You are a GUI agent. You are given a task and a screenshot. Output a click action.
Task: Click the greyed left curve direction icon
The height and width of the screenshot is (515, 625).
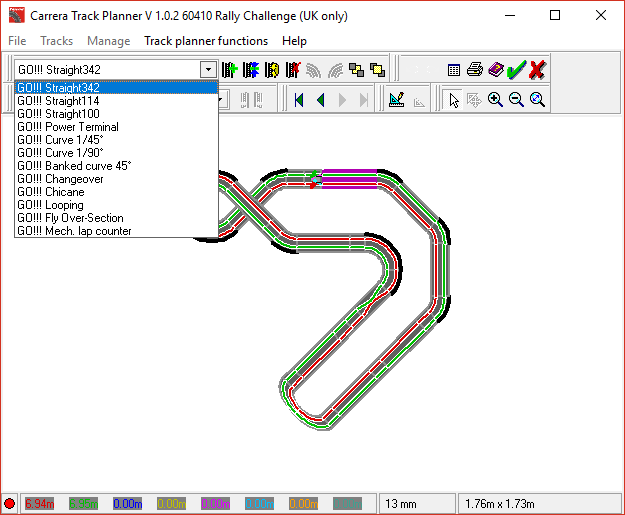pos(313,70)
